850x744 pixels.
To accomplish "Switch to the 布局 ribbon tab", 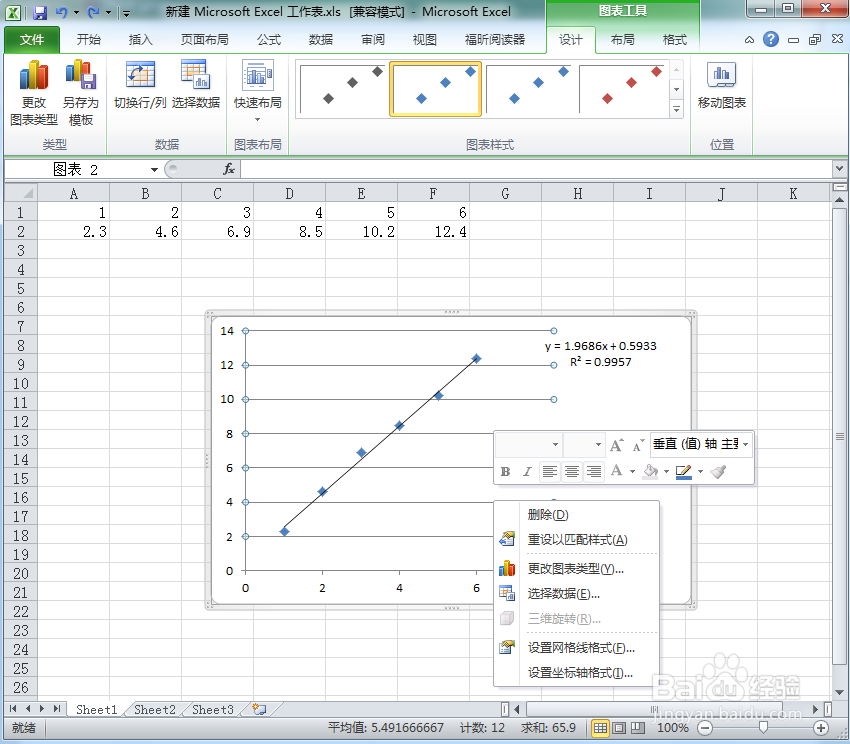I will (622, 41).
